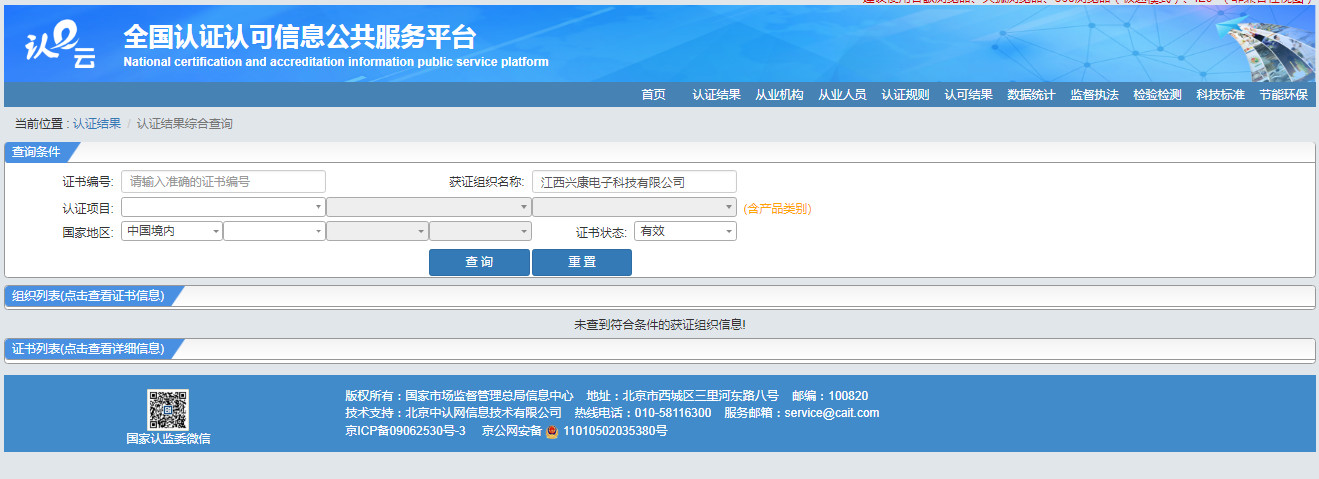Click the 认证结果 breadcrumb link
This screenshot has height=479, width=1319.
97,124
